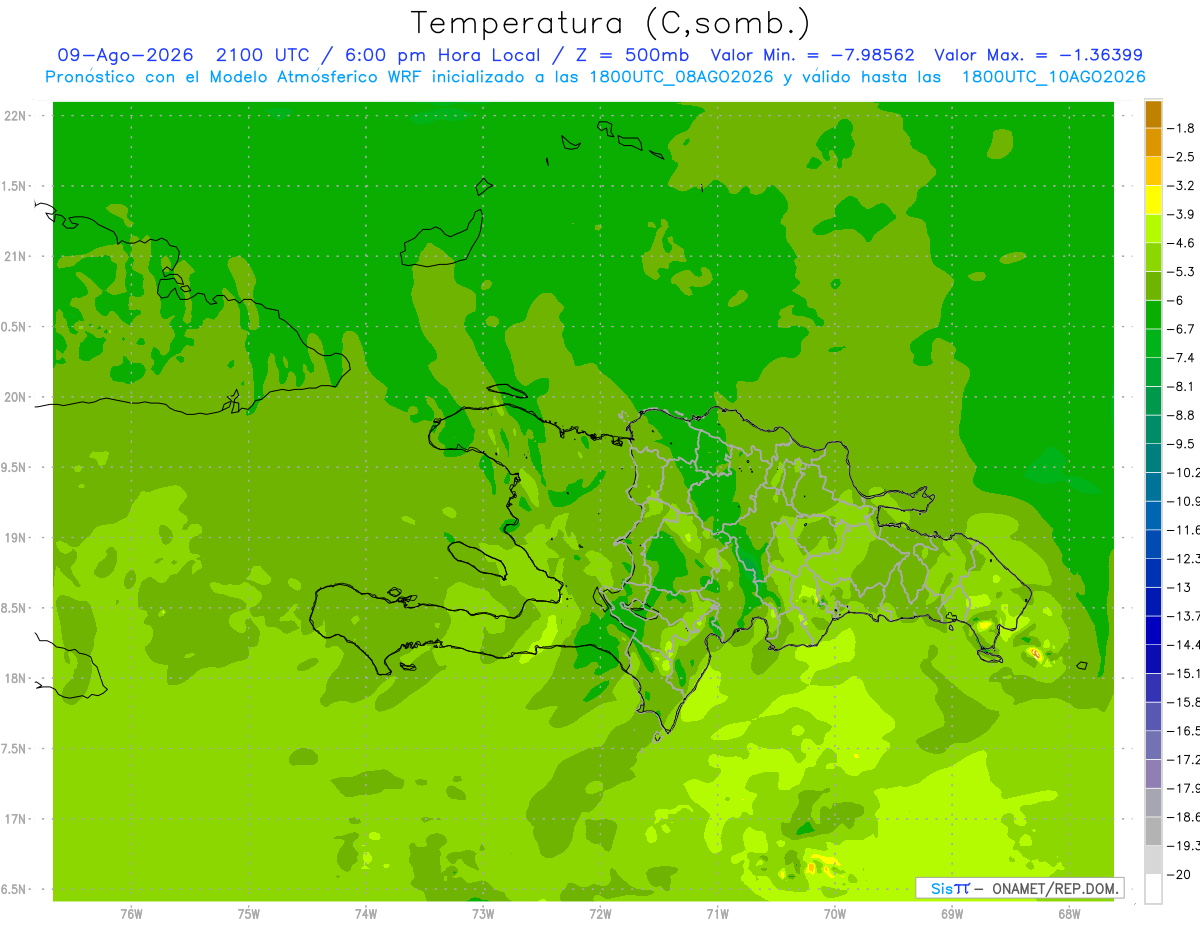Click the '-8.1' colorbar value

click(1182, 386)
